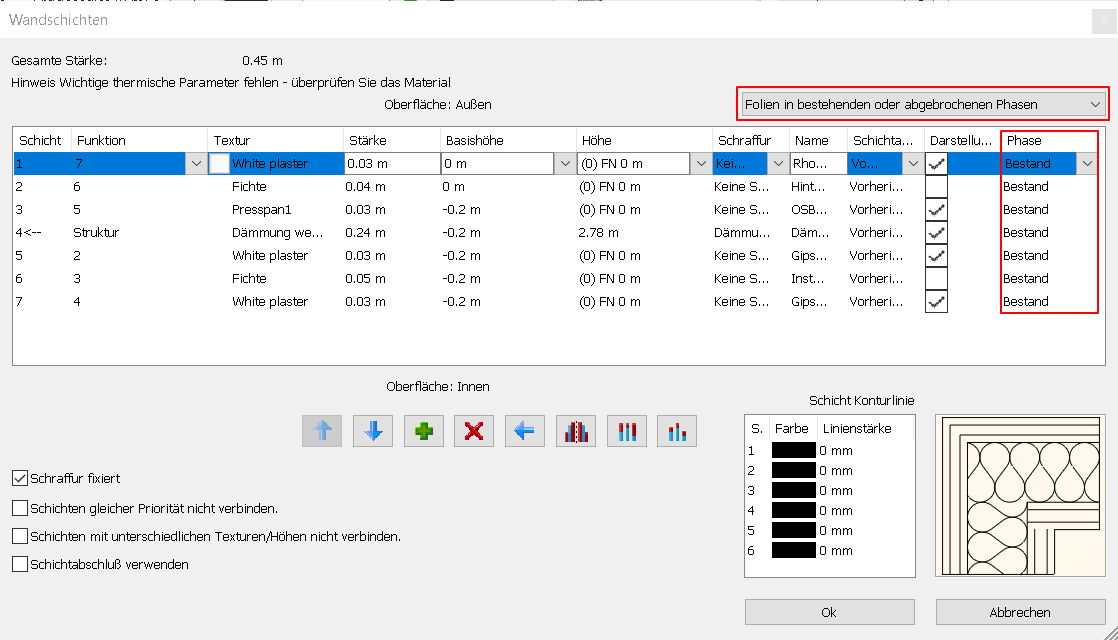The height and width of the screenshot is (640, 1118).
Task: Click the Stärke field showing 0.03 m in row 1
Action: pyautogui.click(x=392, y=164)
